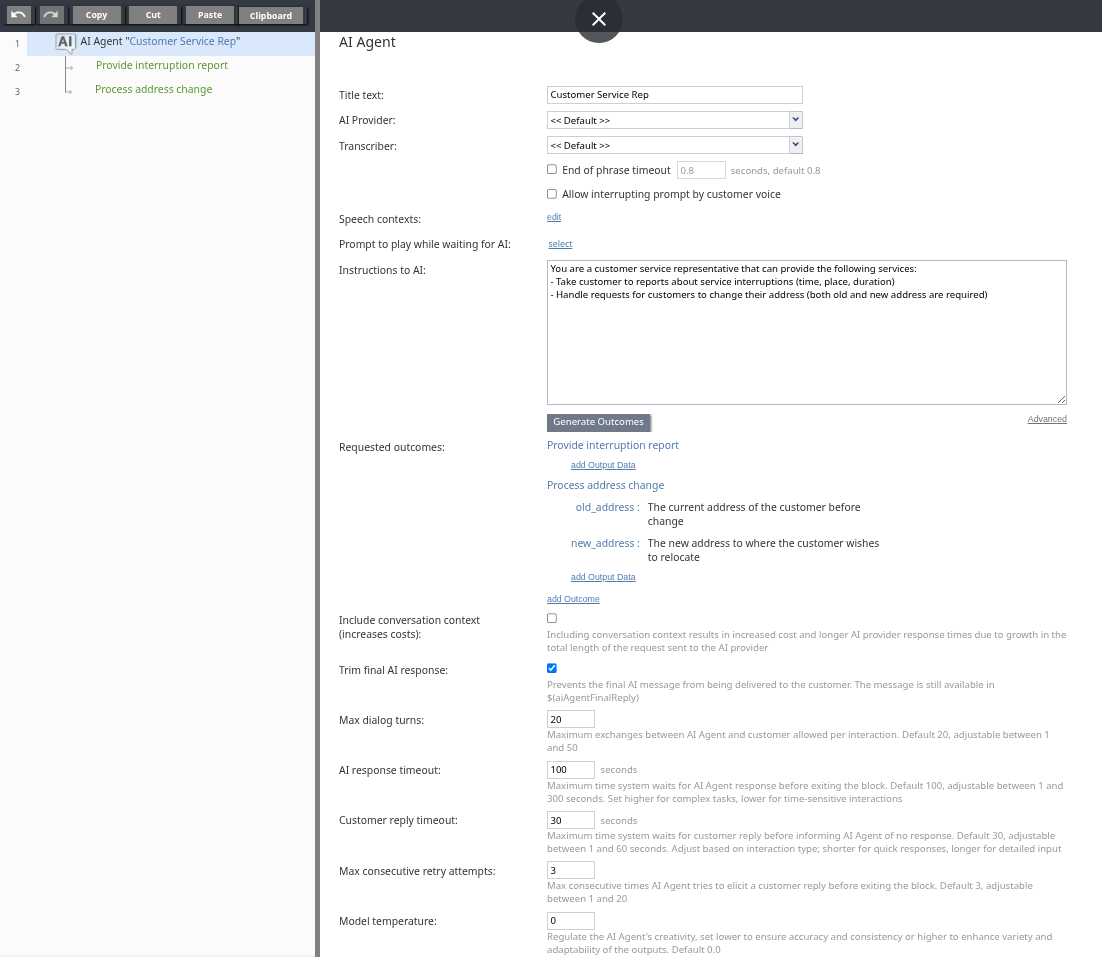Enable Allow interrupting prompt by customer voice

pyautogui.click(x=552, y=194)
